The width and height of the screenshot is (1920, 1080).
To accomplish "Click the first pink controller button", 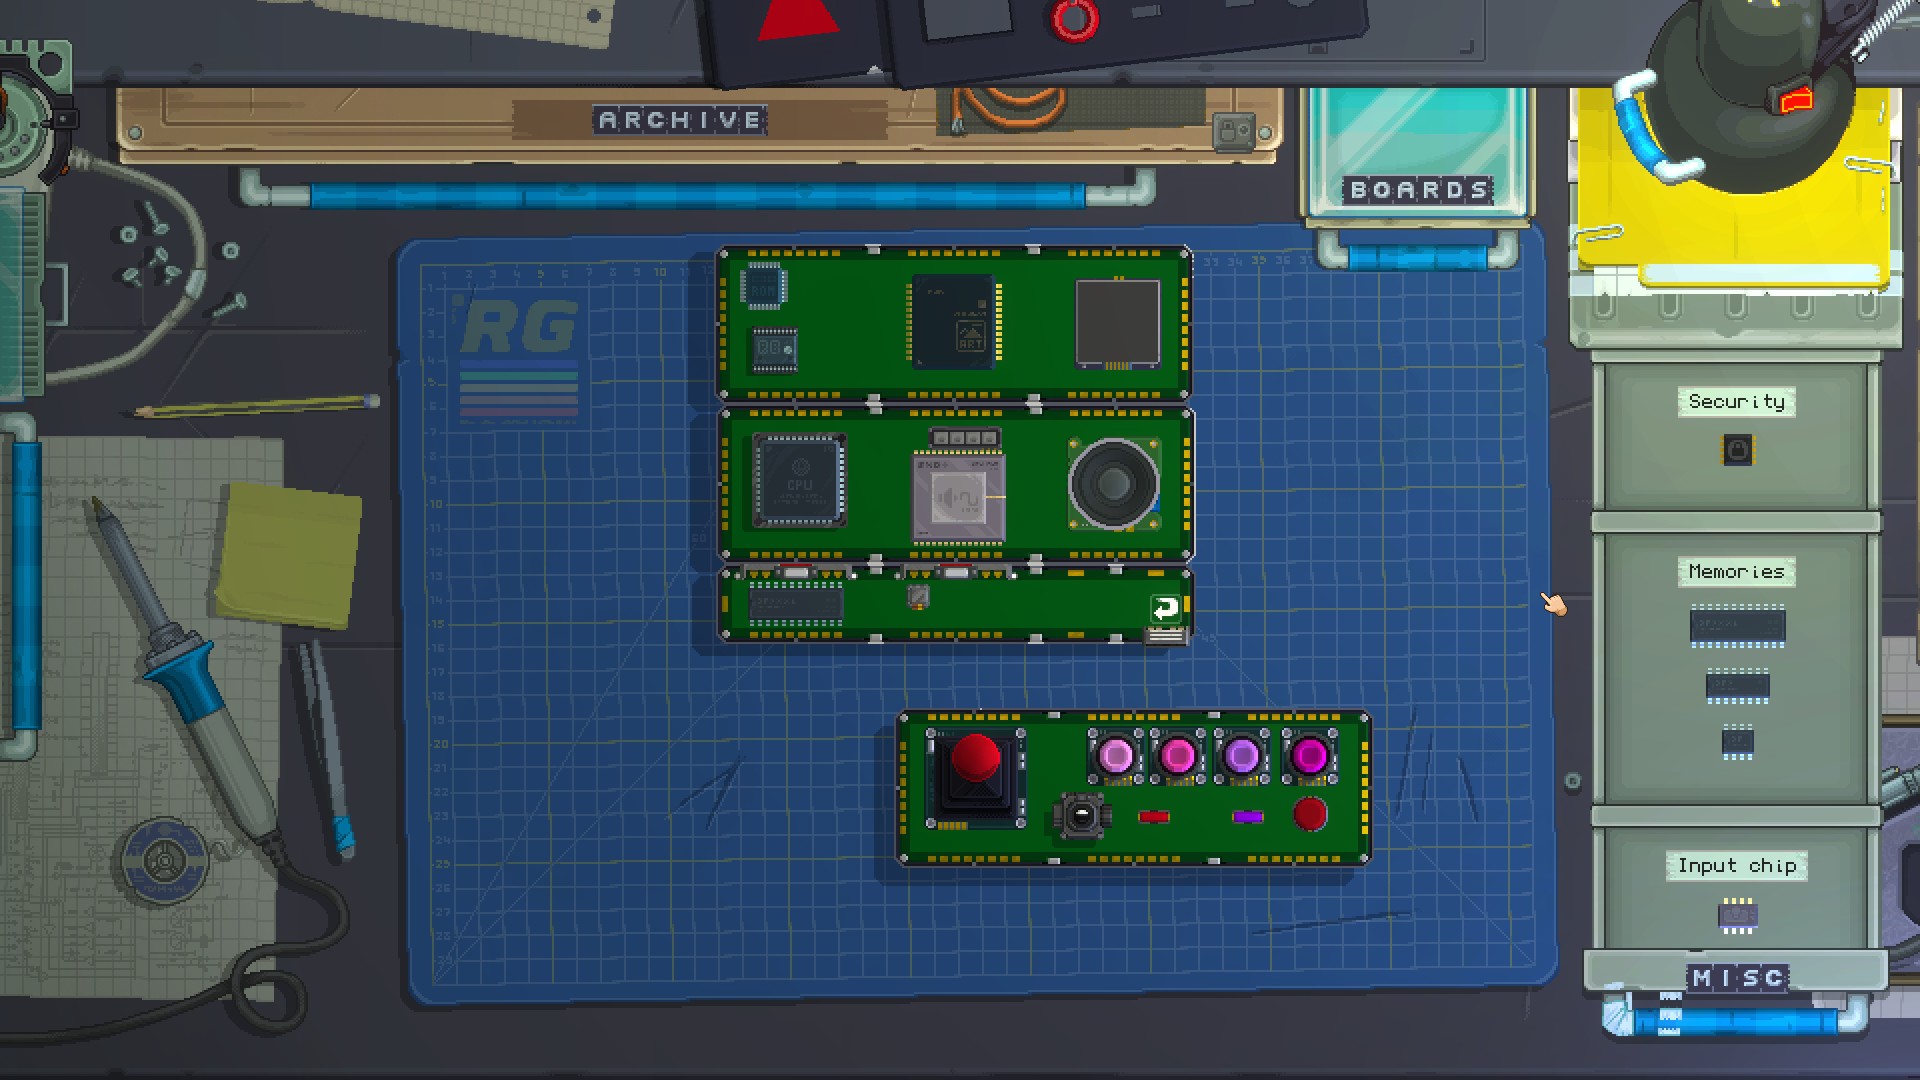I will point(1115,755).
